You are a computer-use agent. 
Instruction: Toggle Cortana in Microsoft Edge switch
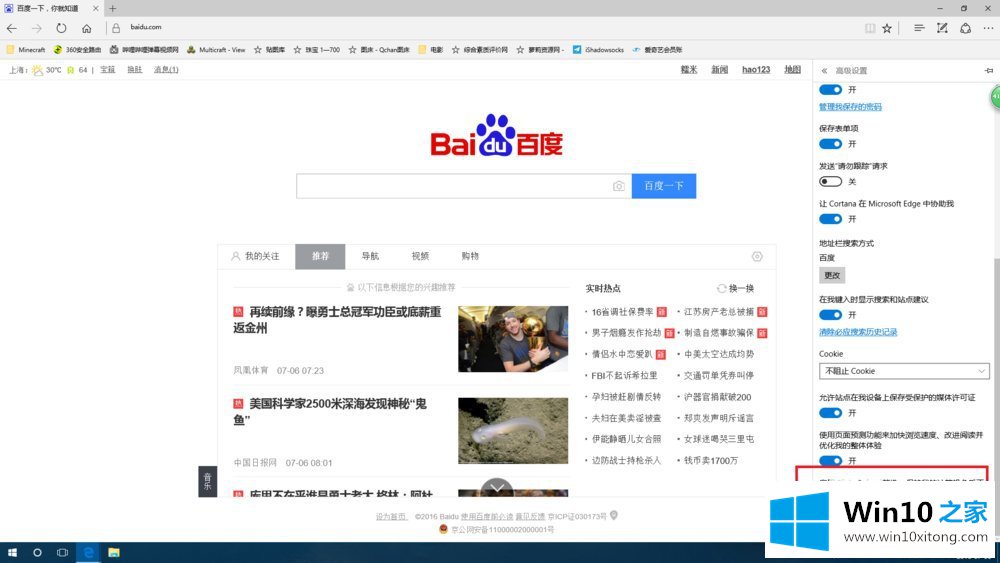[830, 219]
